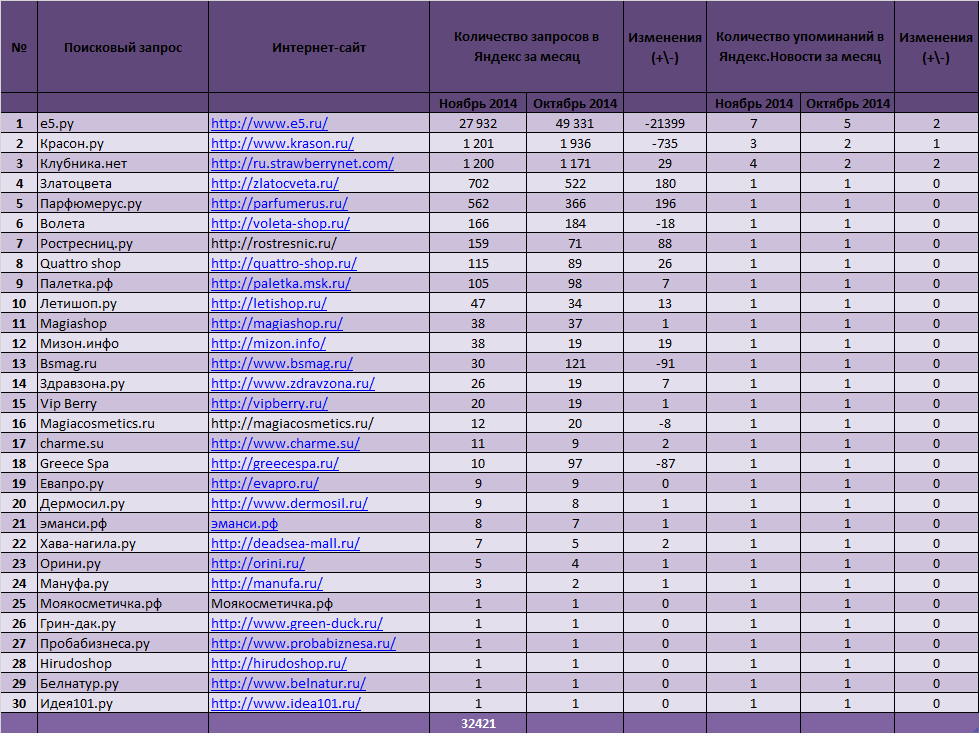Click the 'Vip Berry' query cell

[x=123, y=403]
